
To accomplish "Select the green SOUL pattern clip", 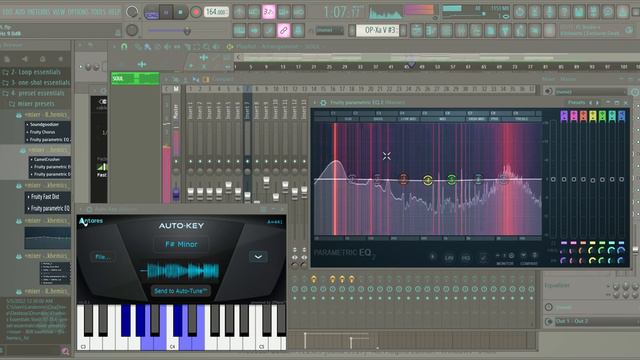I will [x=135, y=78].
